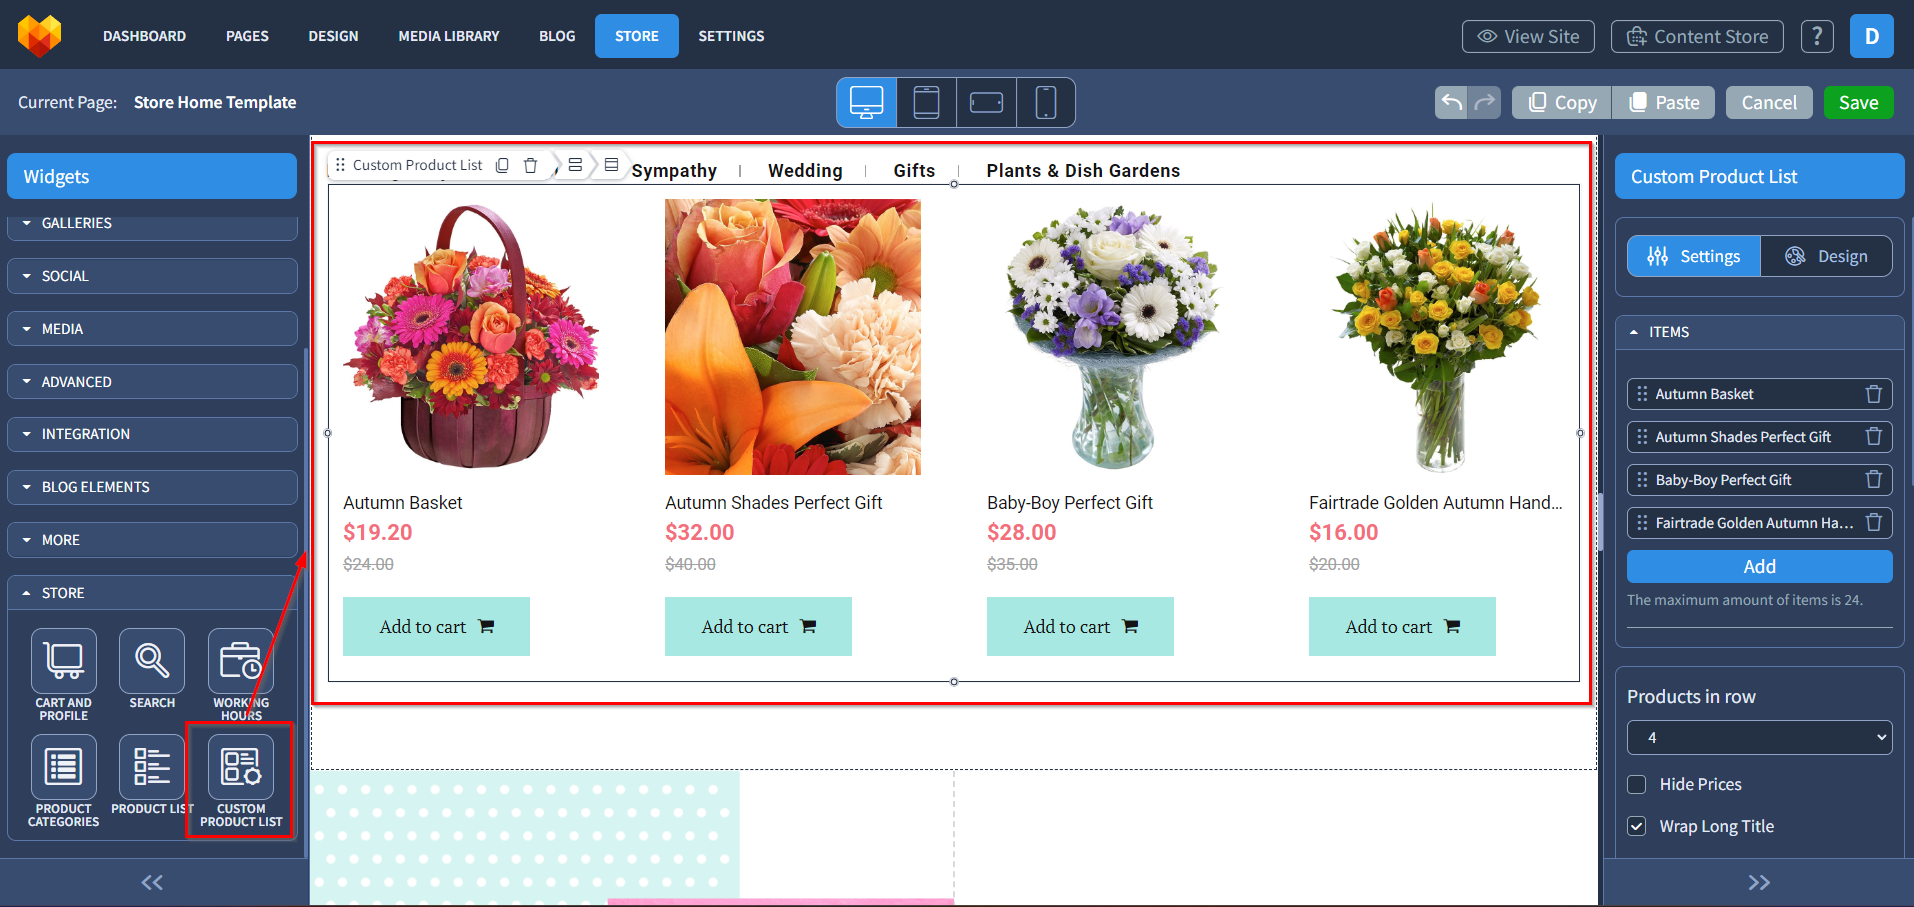
Task: Expand the More widget group
Action: (x=152, y=540)
